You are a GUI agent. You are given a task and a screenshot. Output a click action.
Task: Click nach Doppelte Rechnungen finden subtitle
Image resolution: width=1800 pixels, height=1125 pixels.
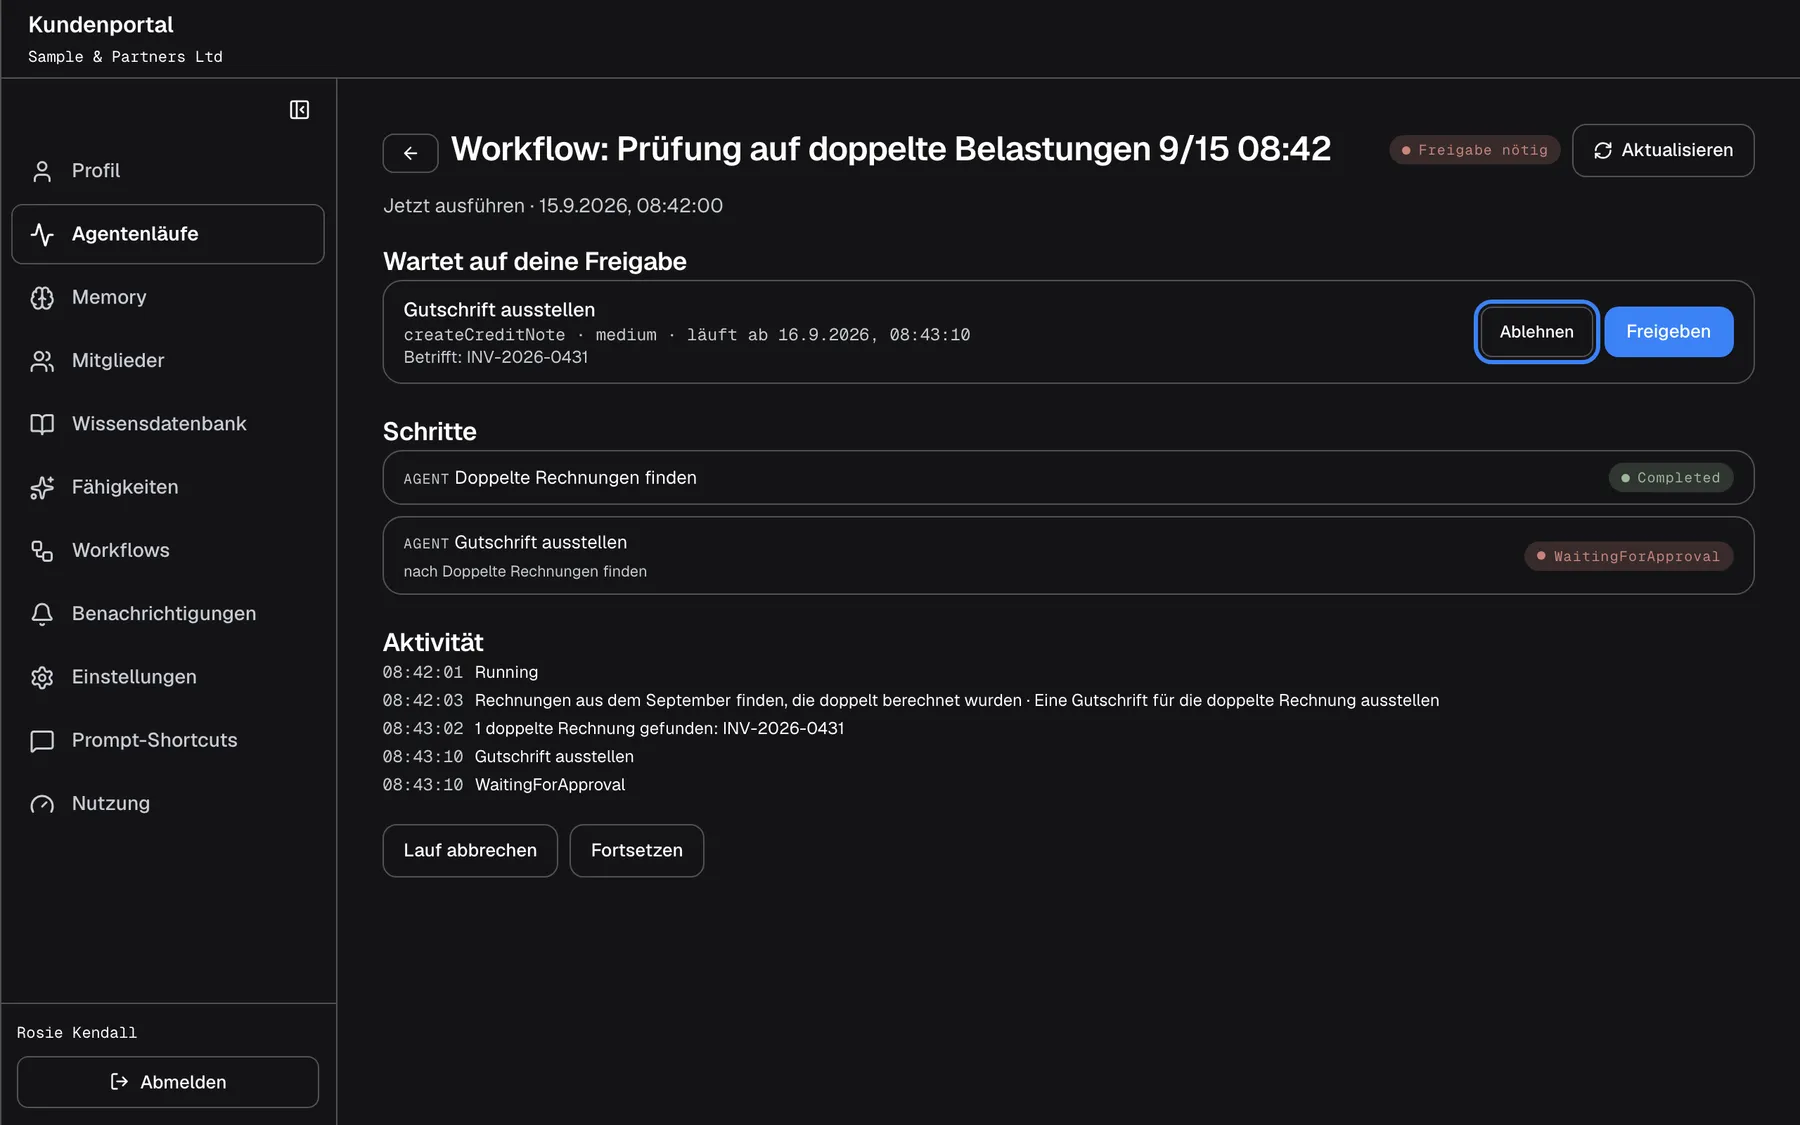pos(525,571)
